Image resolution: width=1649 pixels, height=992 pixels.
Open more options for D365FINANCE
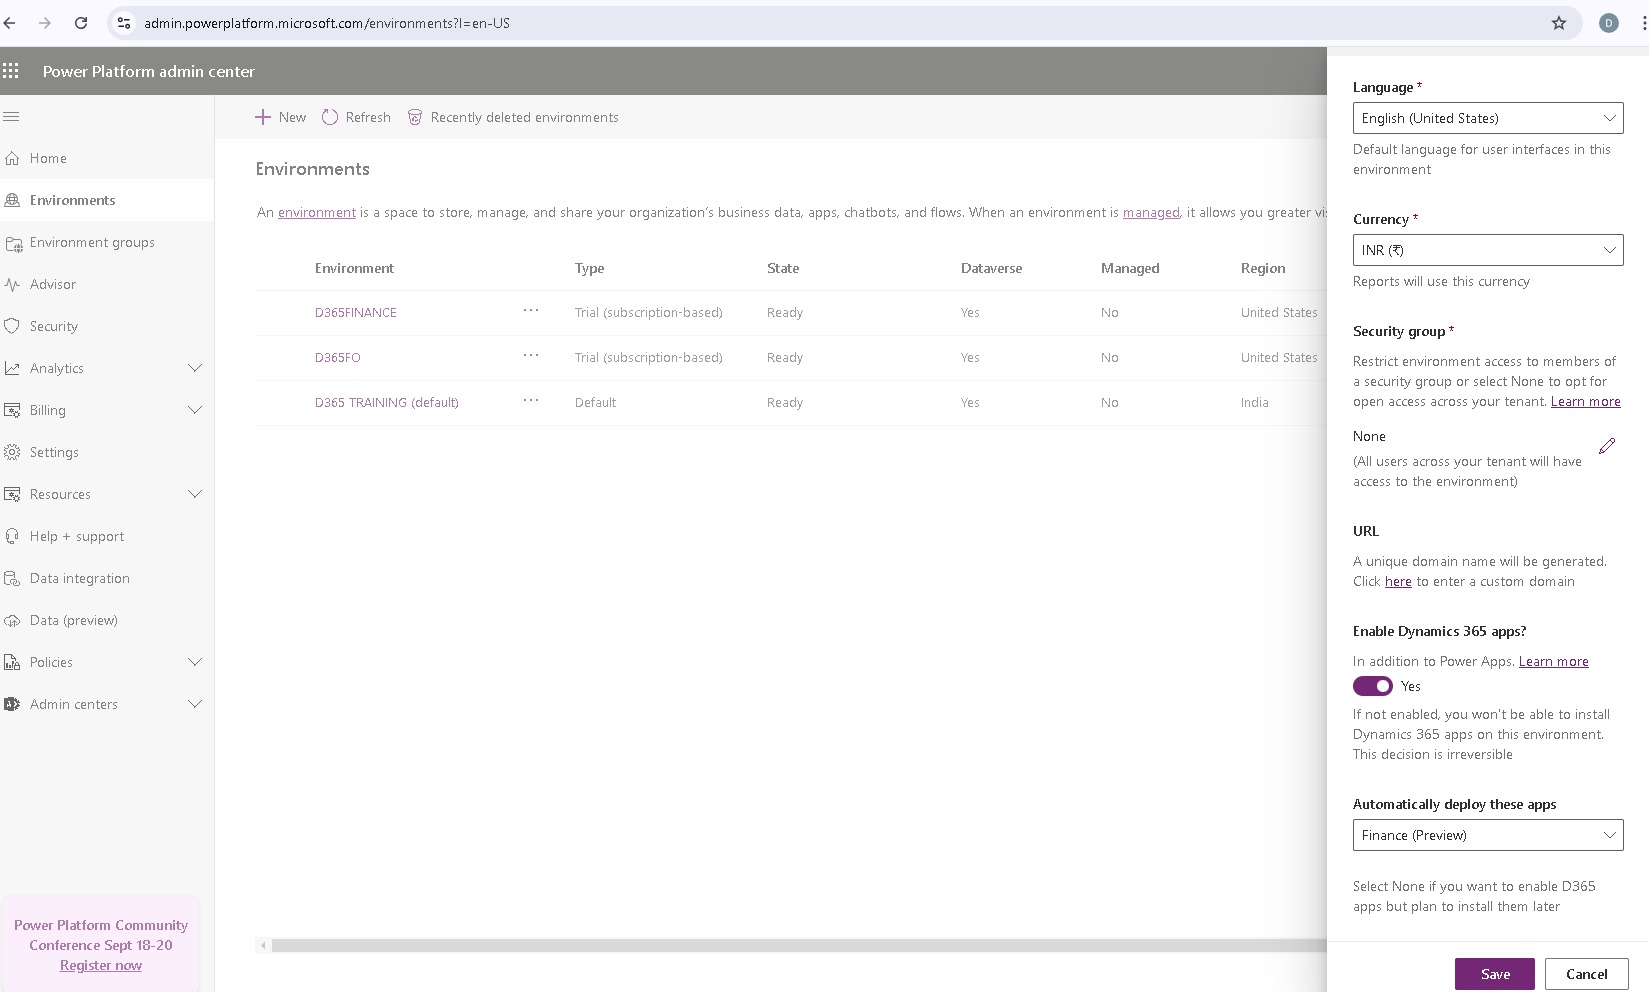531,311
